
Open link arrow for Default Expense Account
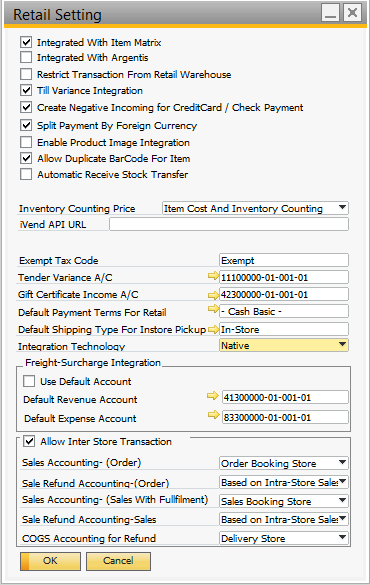213,414
